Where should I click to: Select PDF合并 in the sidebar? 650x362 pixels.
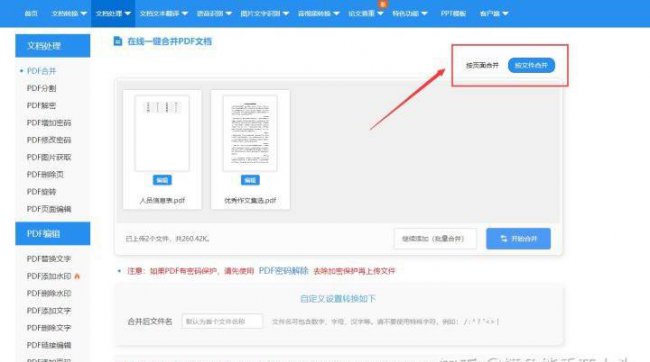pos(41,71)
